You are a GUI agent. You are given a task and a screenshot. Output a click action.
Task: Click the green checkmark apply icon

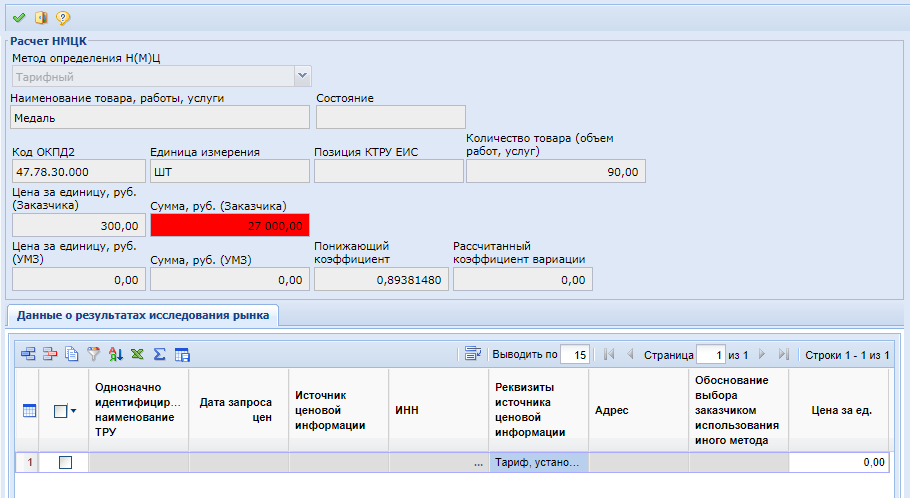pos(19,18)
